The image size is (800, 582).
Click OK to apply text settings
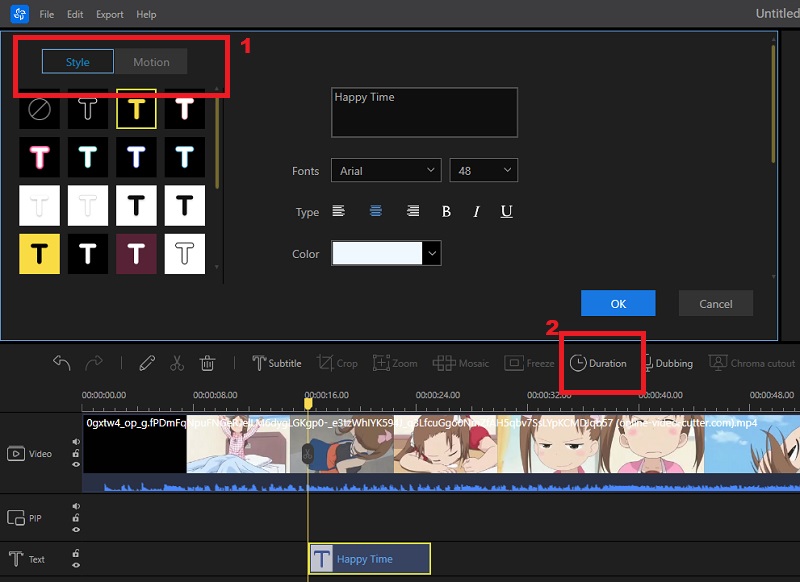click(618, 303)
